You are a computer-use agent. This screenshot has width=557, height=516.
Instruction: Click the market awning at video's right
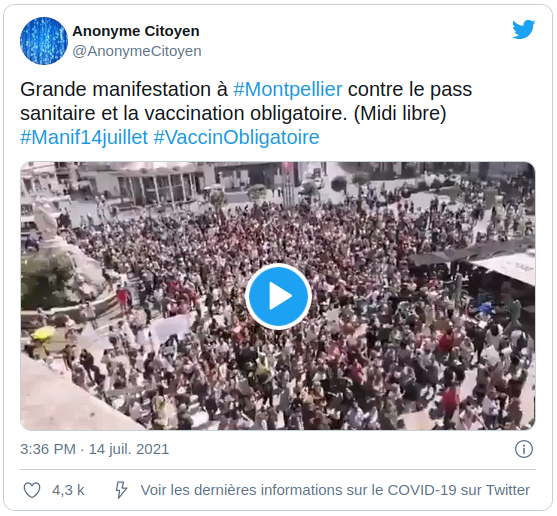[506, 268]
